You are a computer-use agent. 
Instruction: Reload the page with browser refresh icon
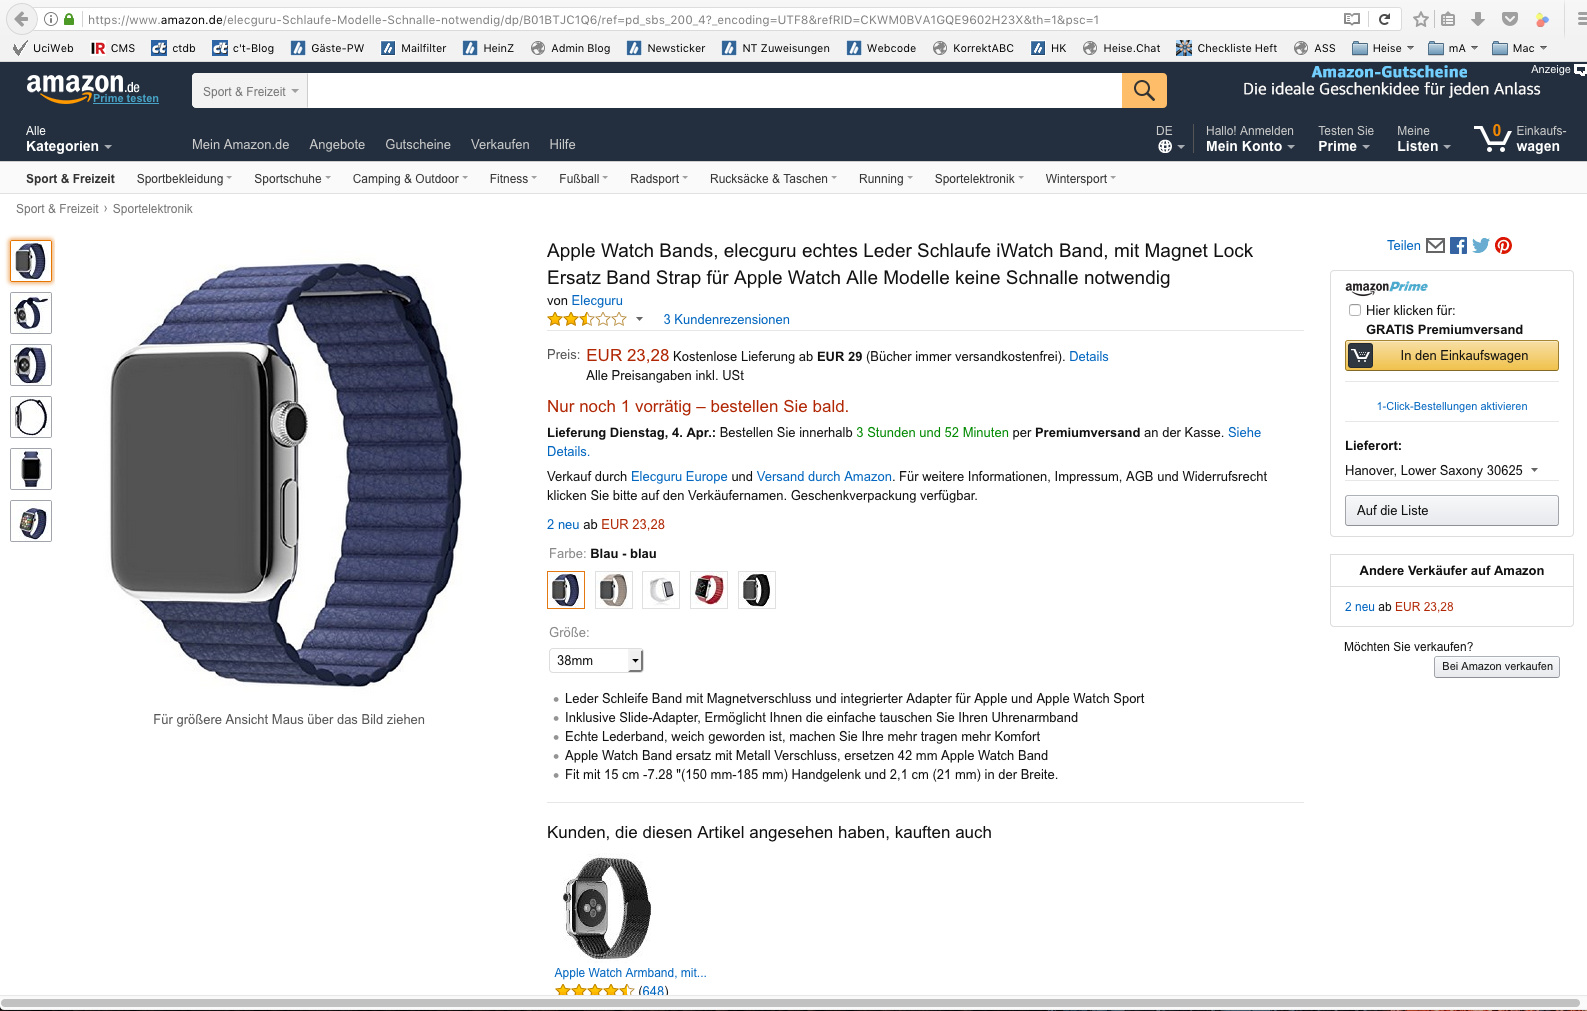[1385, 19]
